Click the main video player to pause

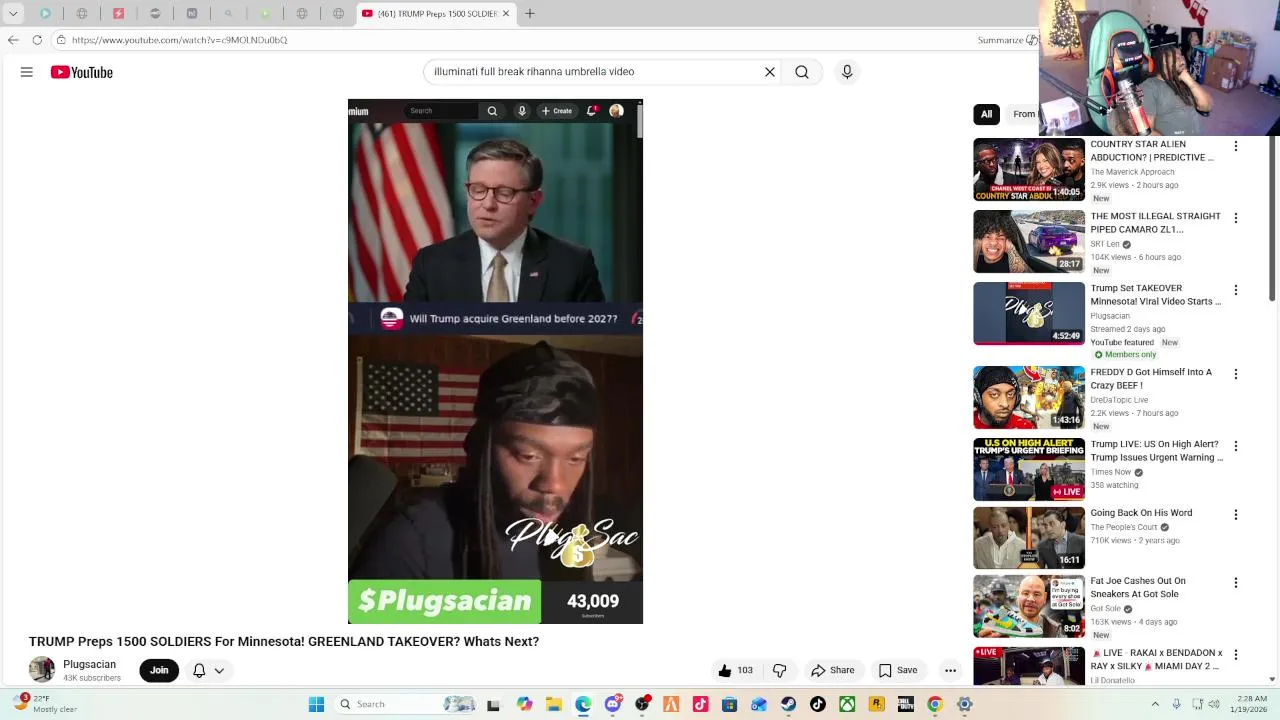pos(495,361)
